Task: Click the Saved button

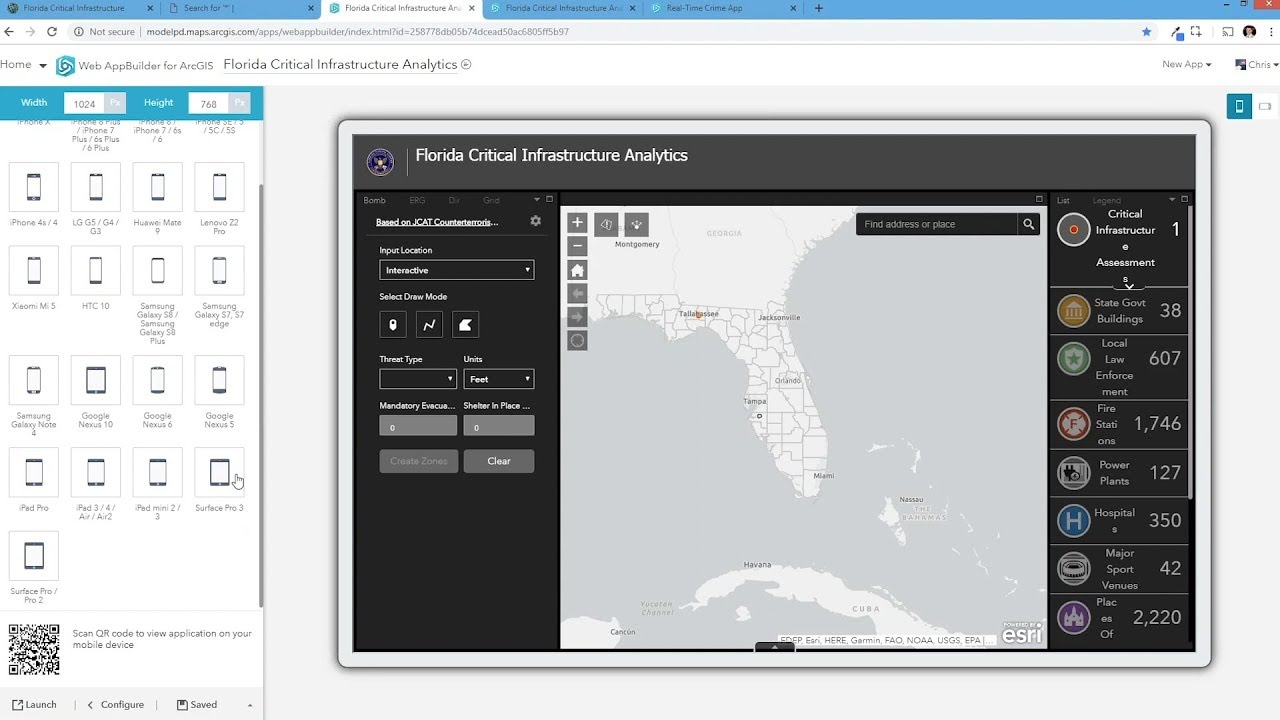Action: click(x=197, y=705)
